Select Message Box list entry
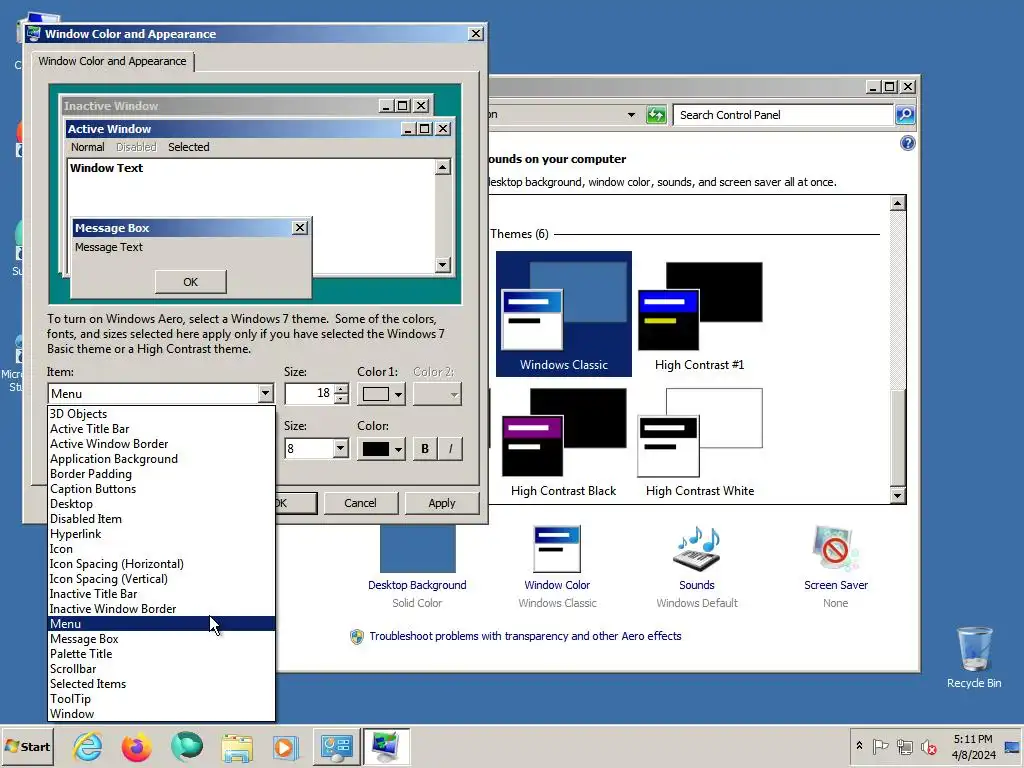 pyautogui.click(x=161, y=639)
